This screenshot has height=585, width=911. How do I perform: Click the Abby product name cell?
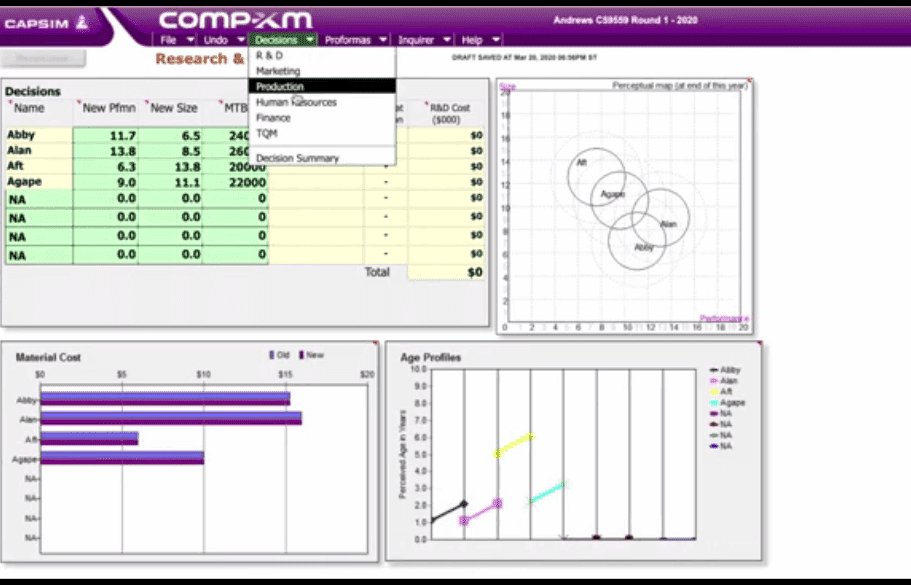pos(39,135)
